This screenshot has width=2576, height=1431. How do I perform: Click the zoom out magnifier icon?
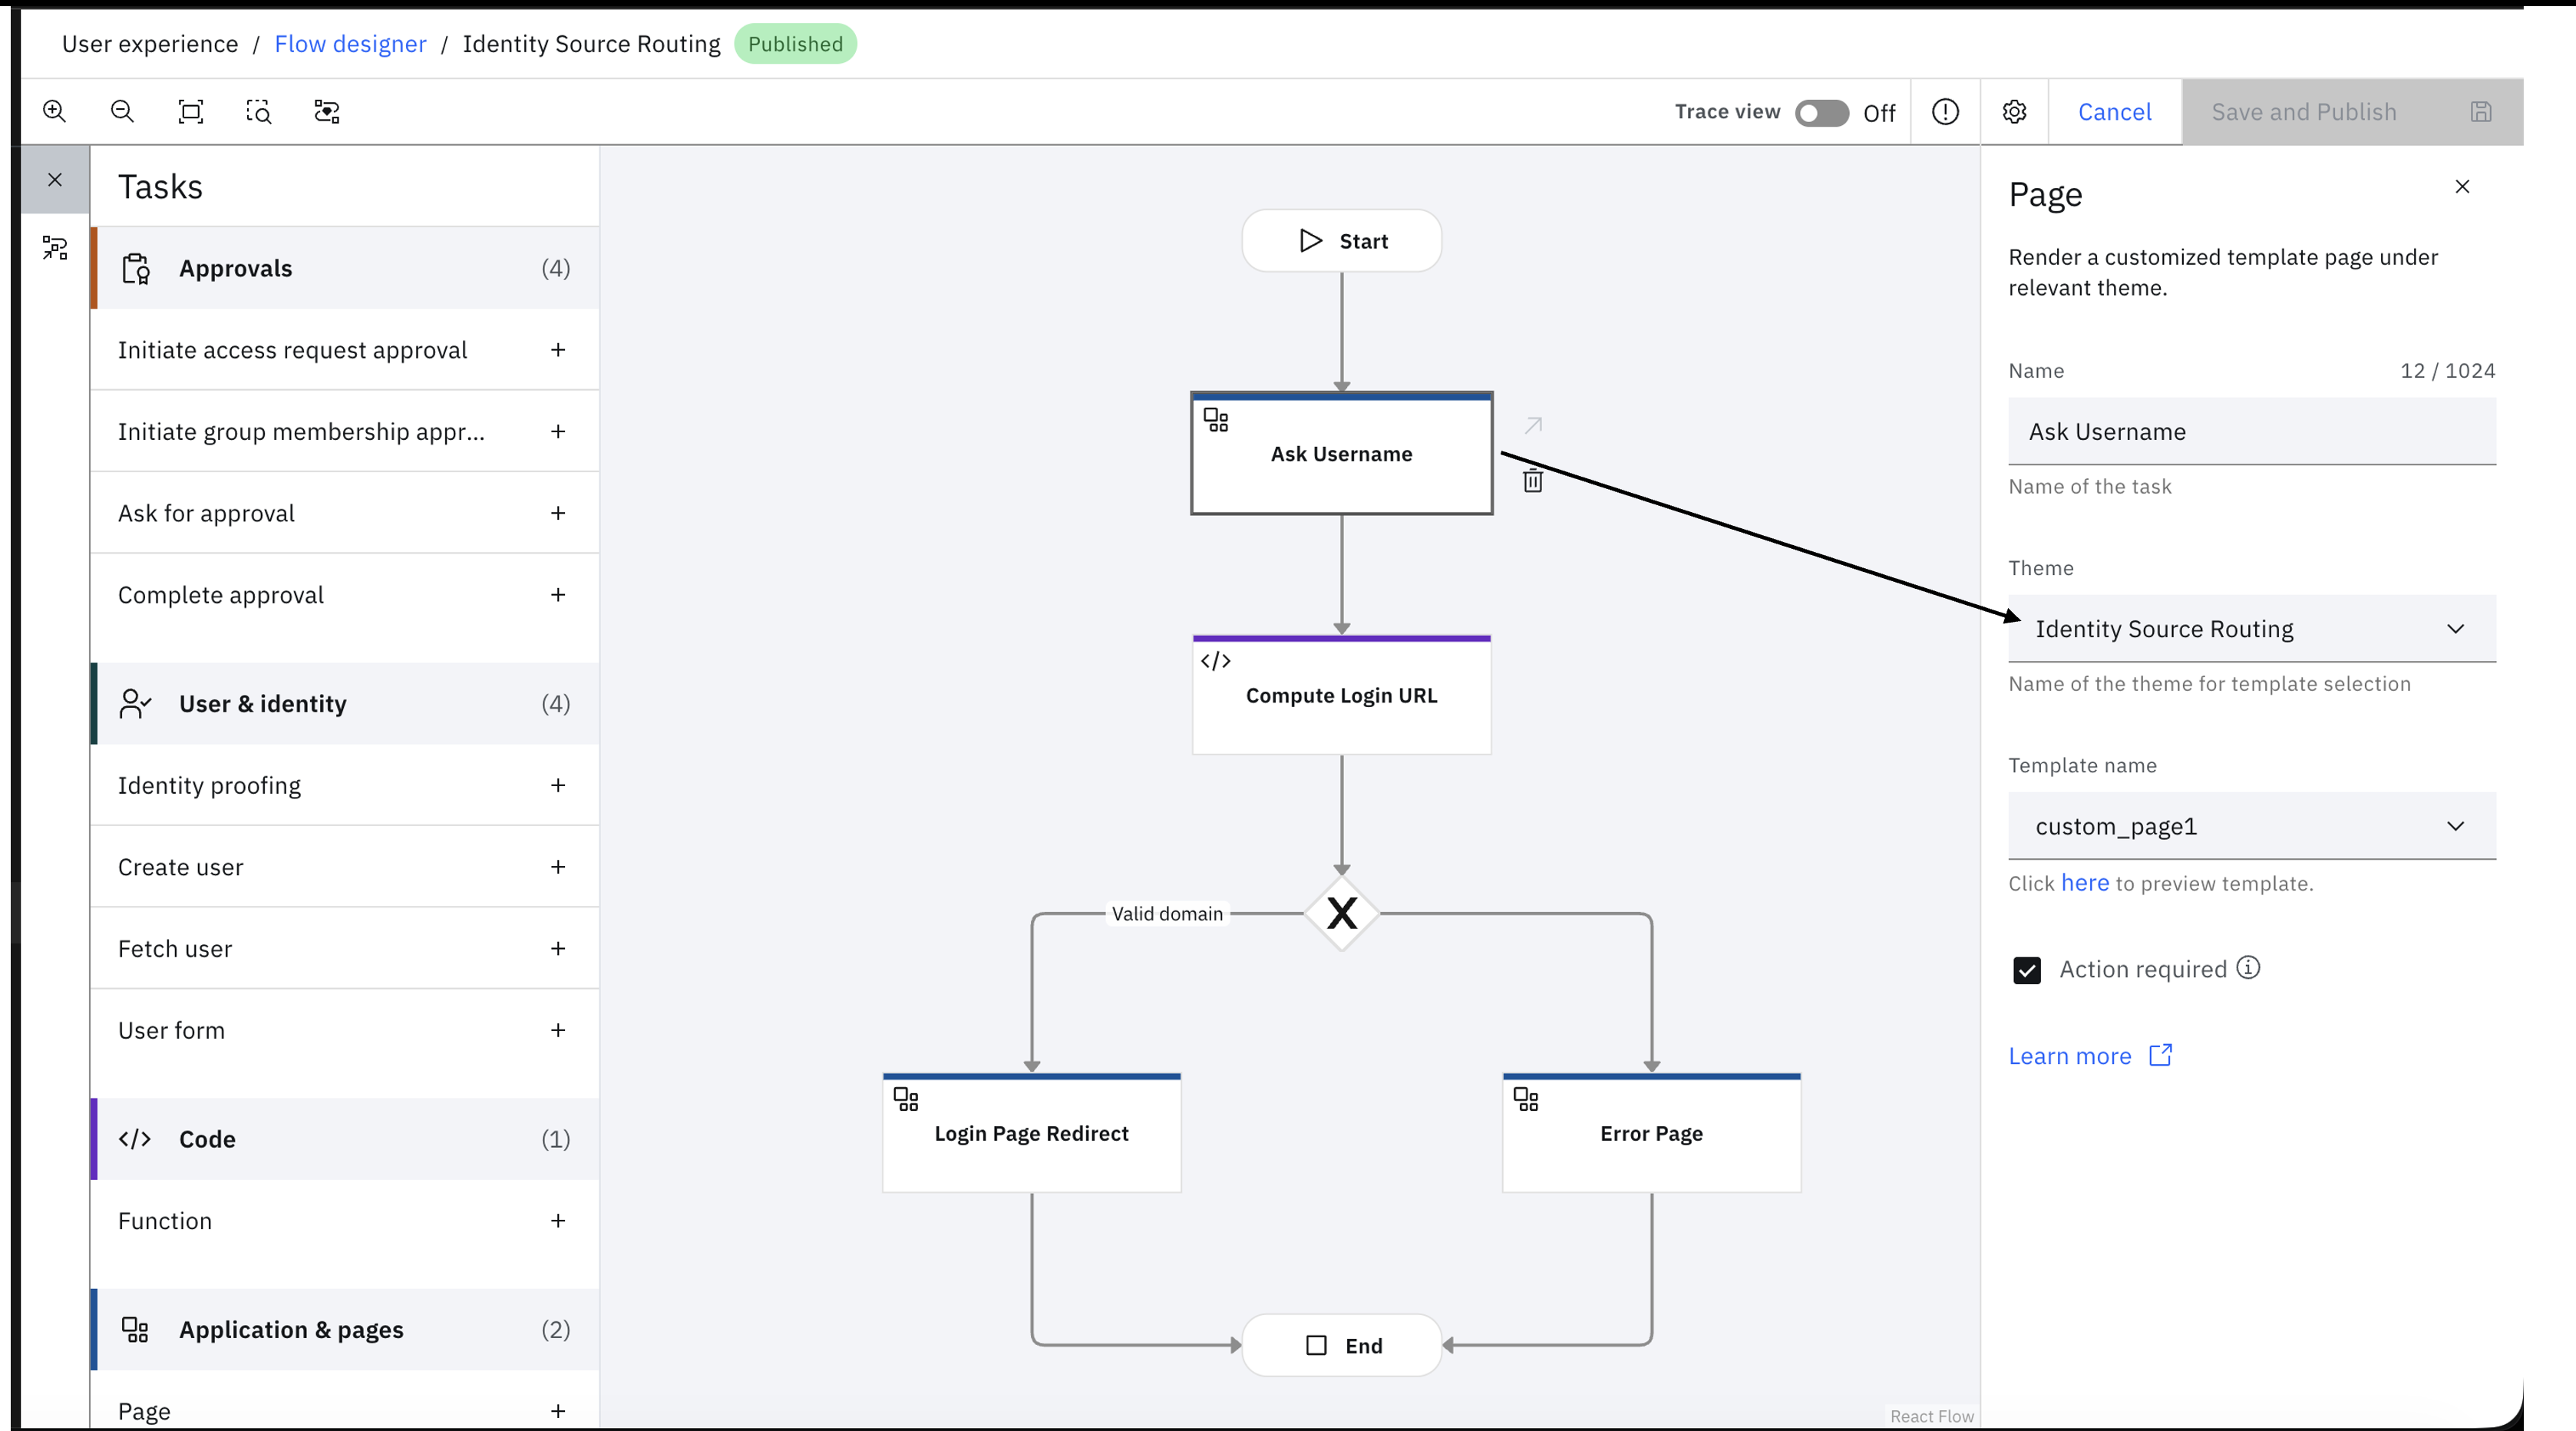click(x=122, y=111)
